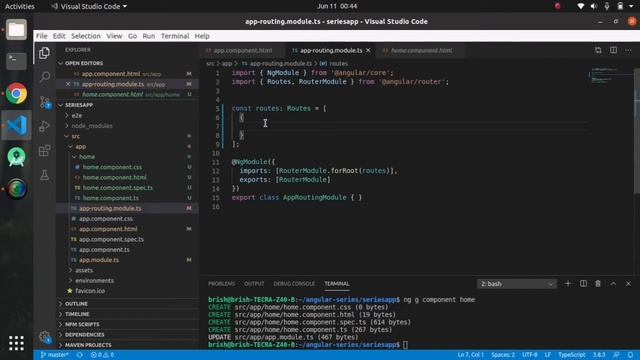Open the File menu
This screenshot has width=640, height=360.
click(x=42, y=36)
